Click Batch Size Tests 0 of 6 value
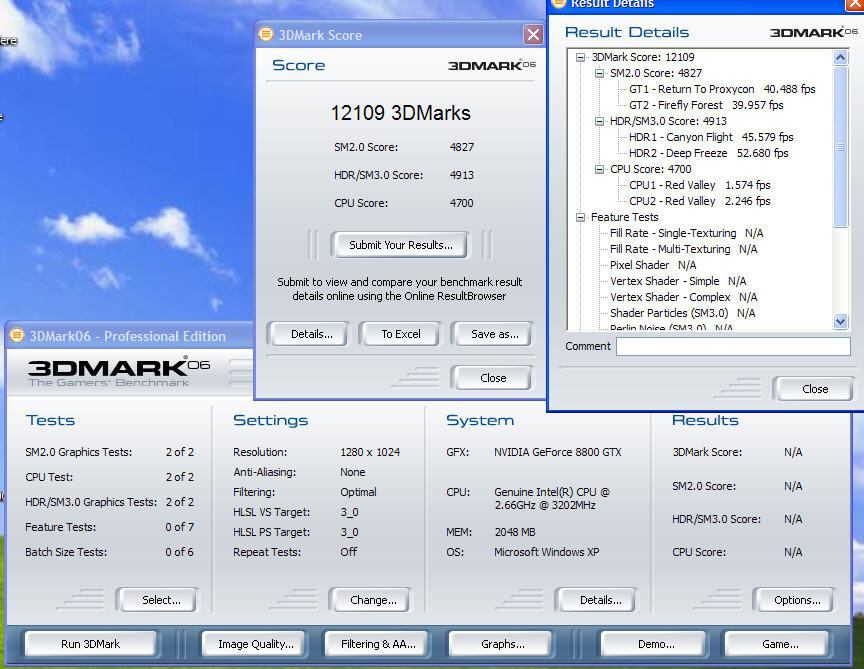 coord(180,552)
